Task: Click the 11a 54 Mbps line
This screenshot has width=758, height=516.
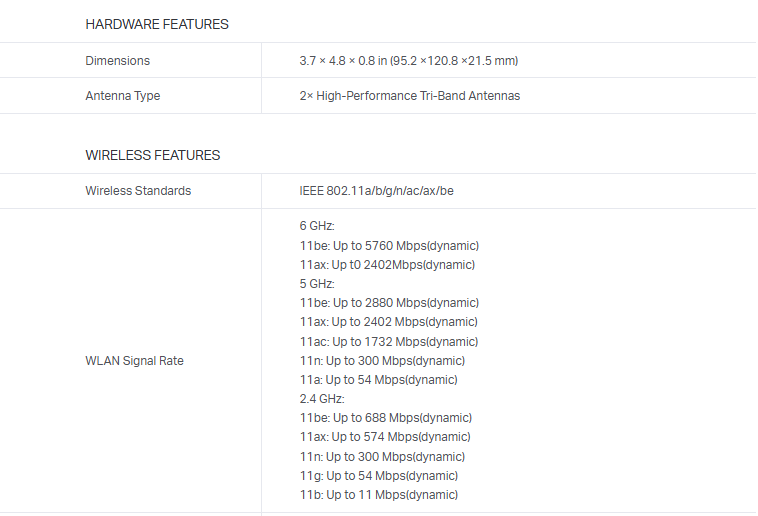Action: [x=378, y=380]
